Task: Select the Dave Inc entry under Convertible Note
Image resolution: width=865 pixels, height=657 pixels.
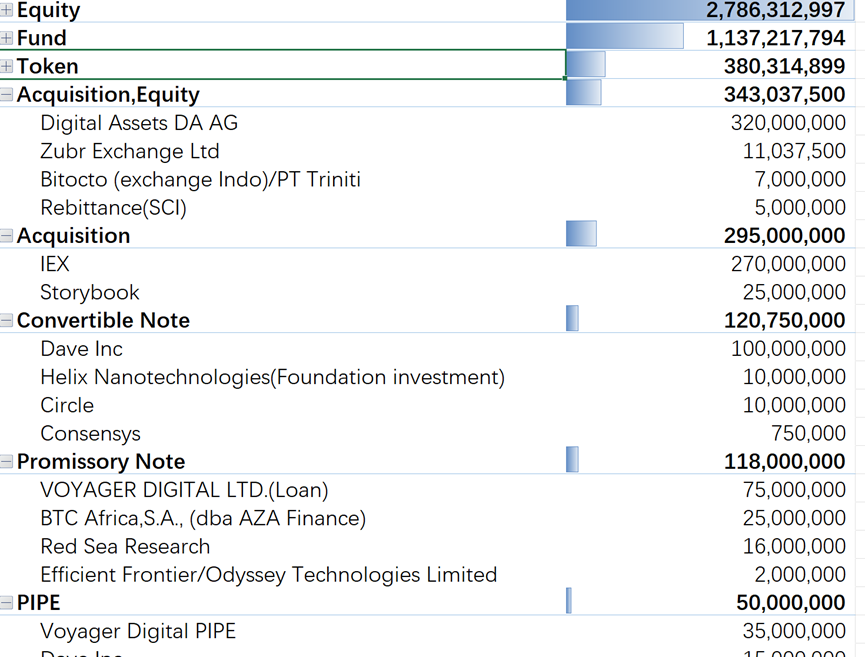Action: [81, 348]
